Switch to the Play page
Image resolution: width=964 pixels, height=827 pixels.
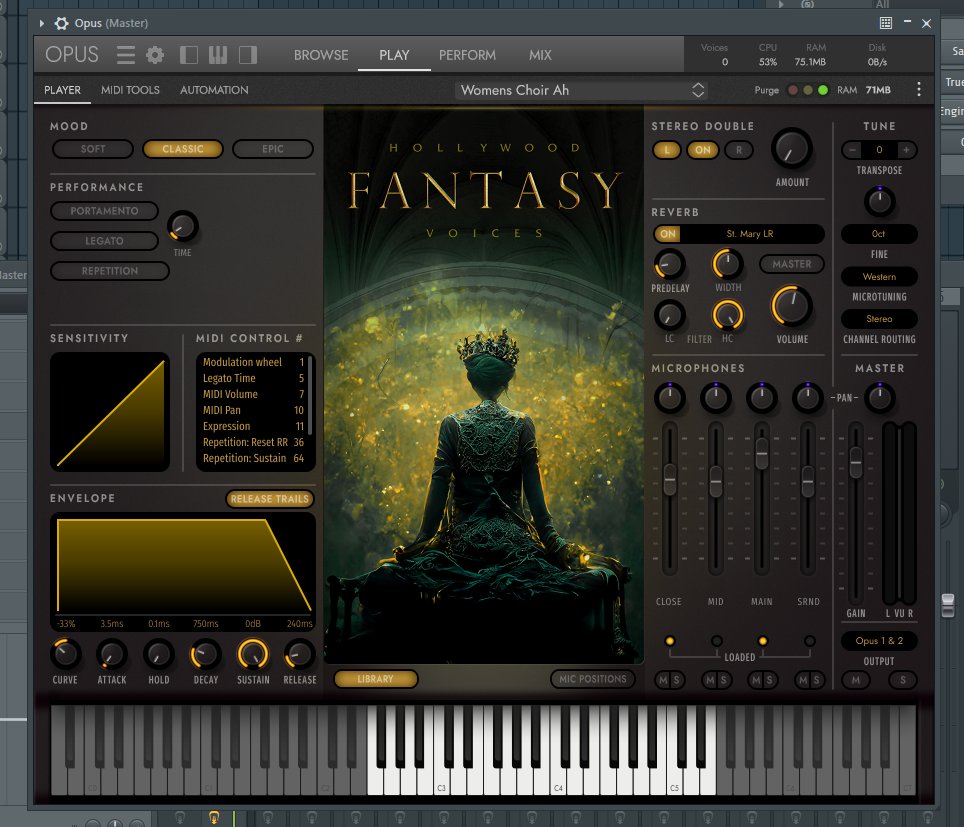tap(394, 55)
